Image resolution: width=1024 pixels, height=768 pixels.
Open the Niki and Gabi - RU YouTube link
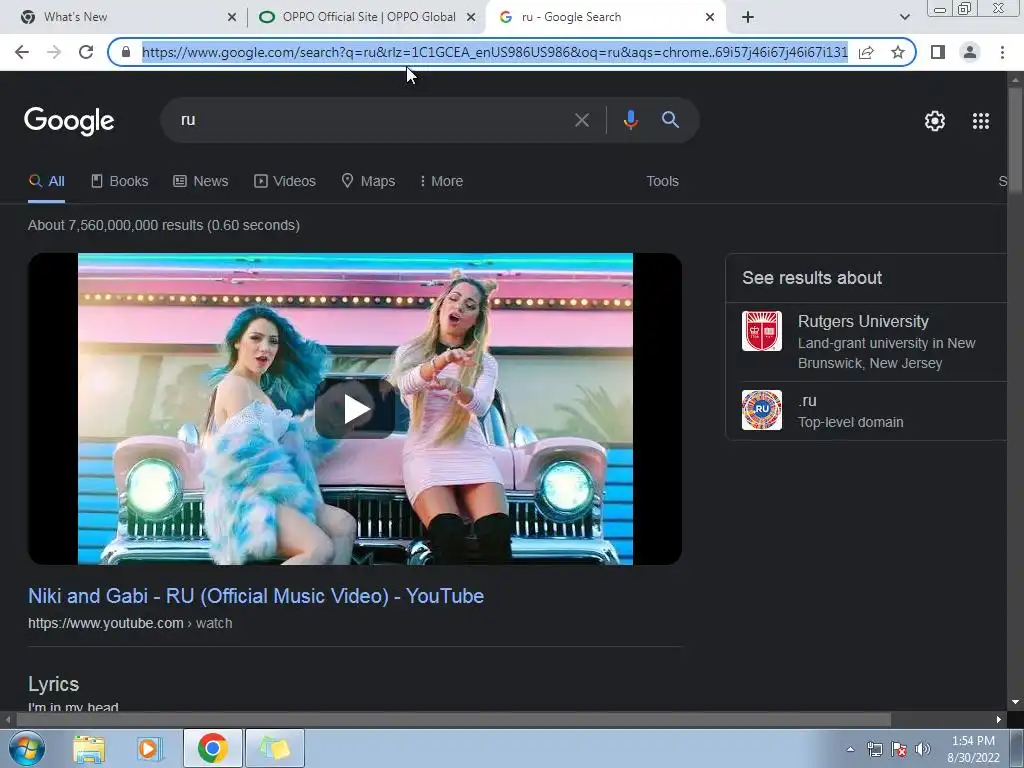point(256,596)
